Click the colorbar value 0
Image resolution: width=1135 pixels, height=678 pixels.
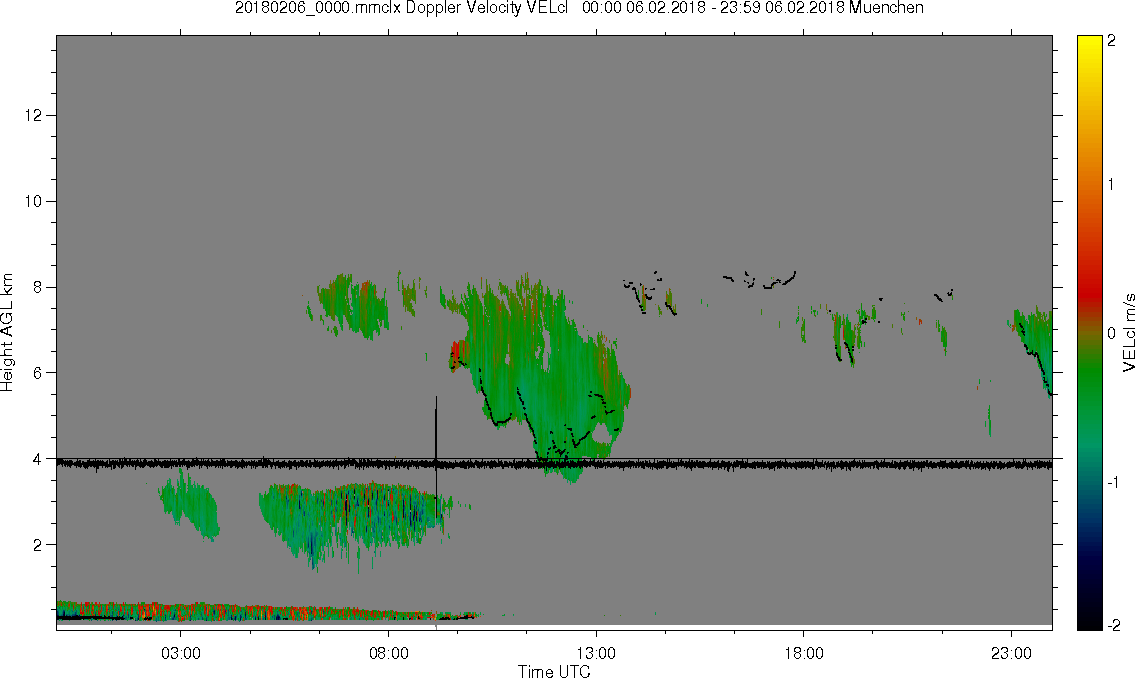[1112, 334]
